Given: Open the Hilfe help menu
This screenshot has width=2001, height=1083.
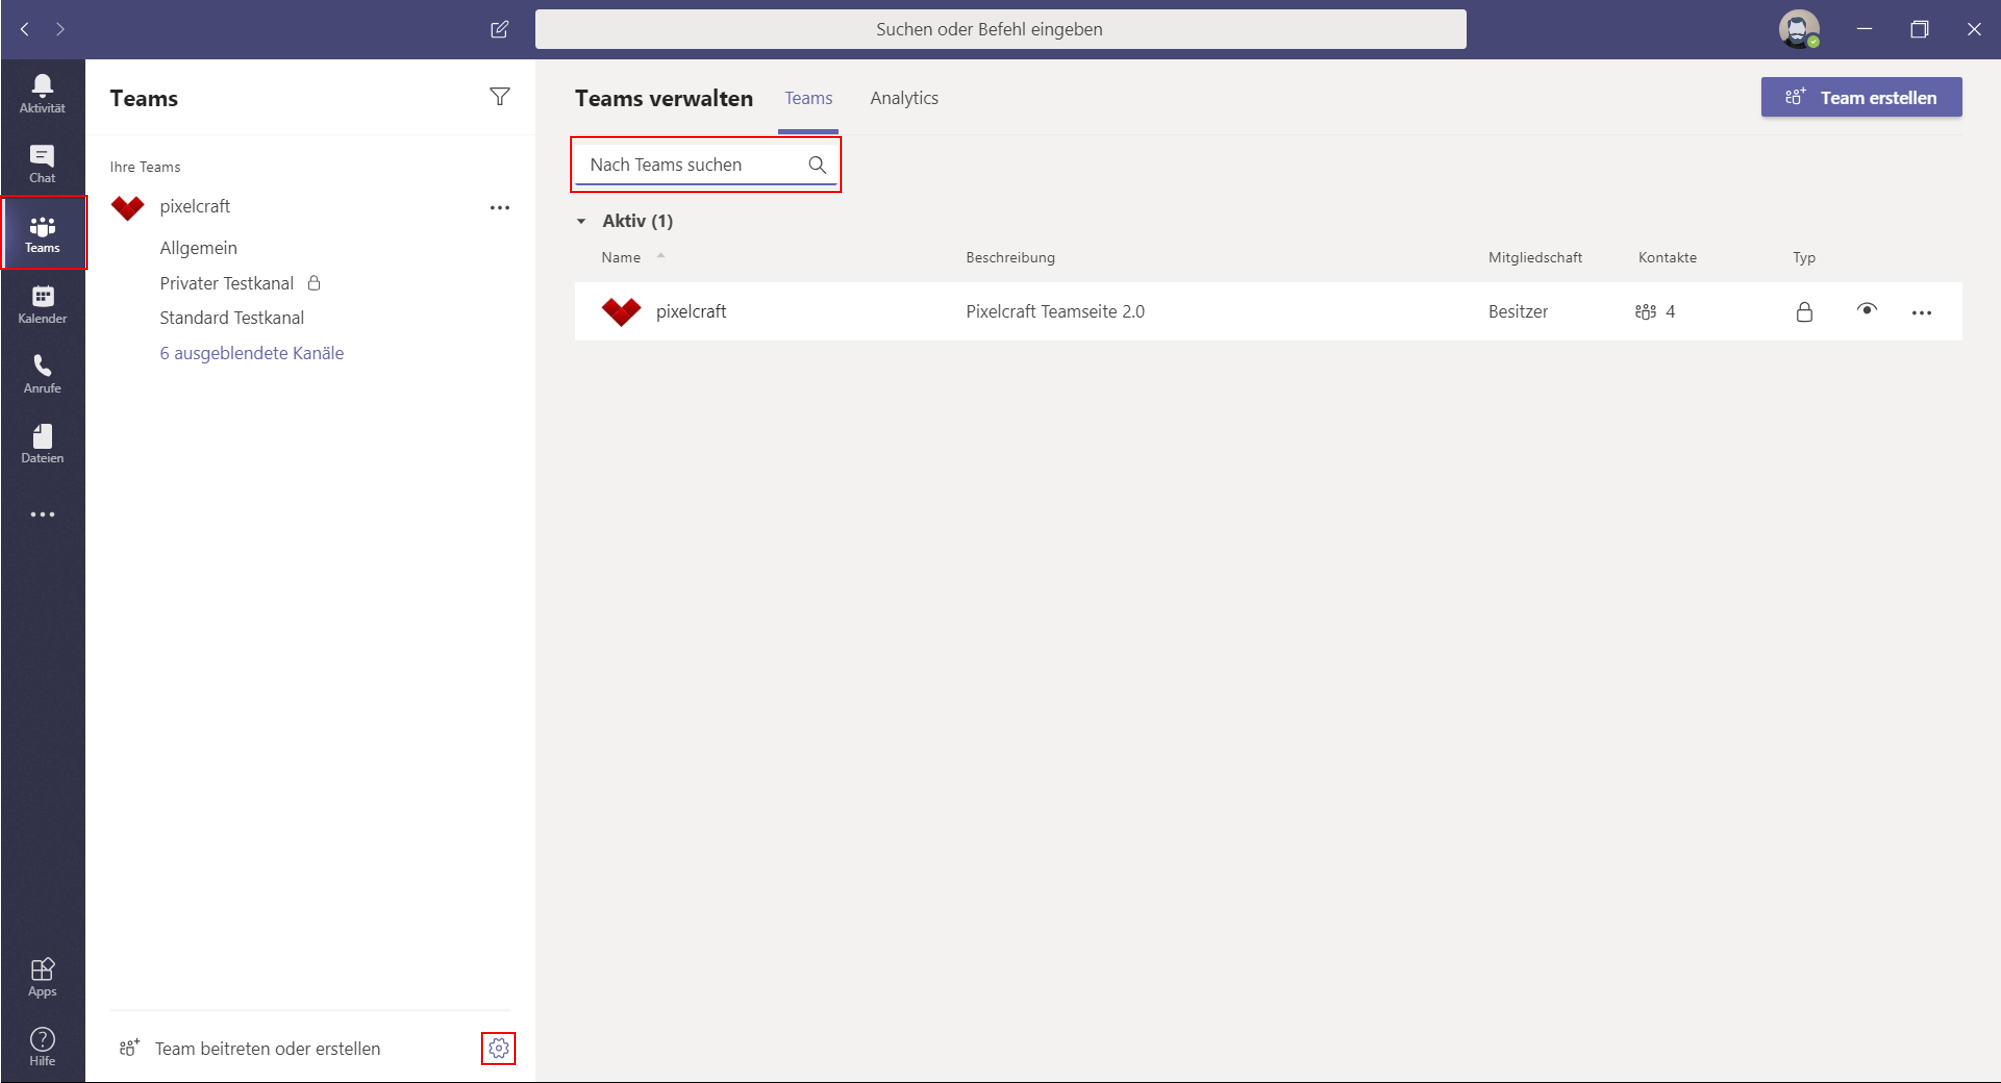Looking at the screenshot, I should pyautogui.click(x=42, y=1047).
